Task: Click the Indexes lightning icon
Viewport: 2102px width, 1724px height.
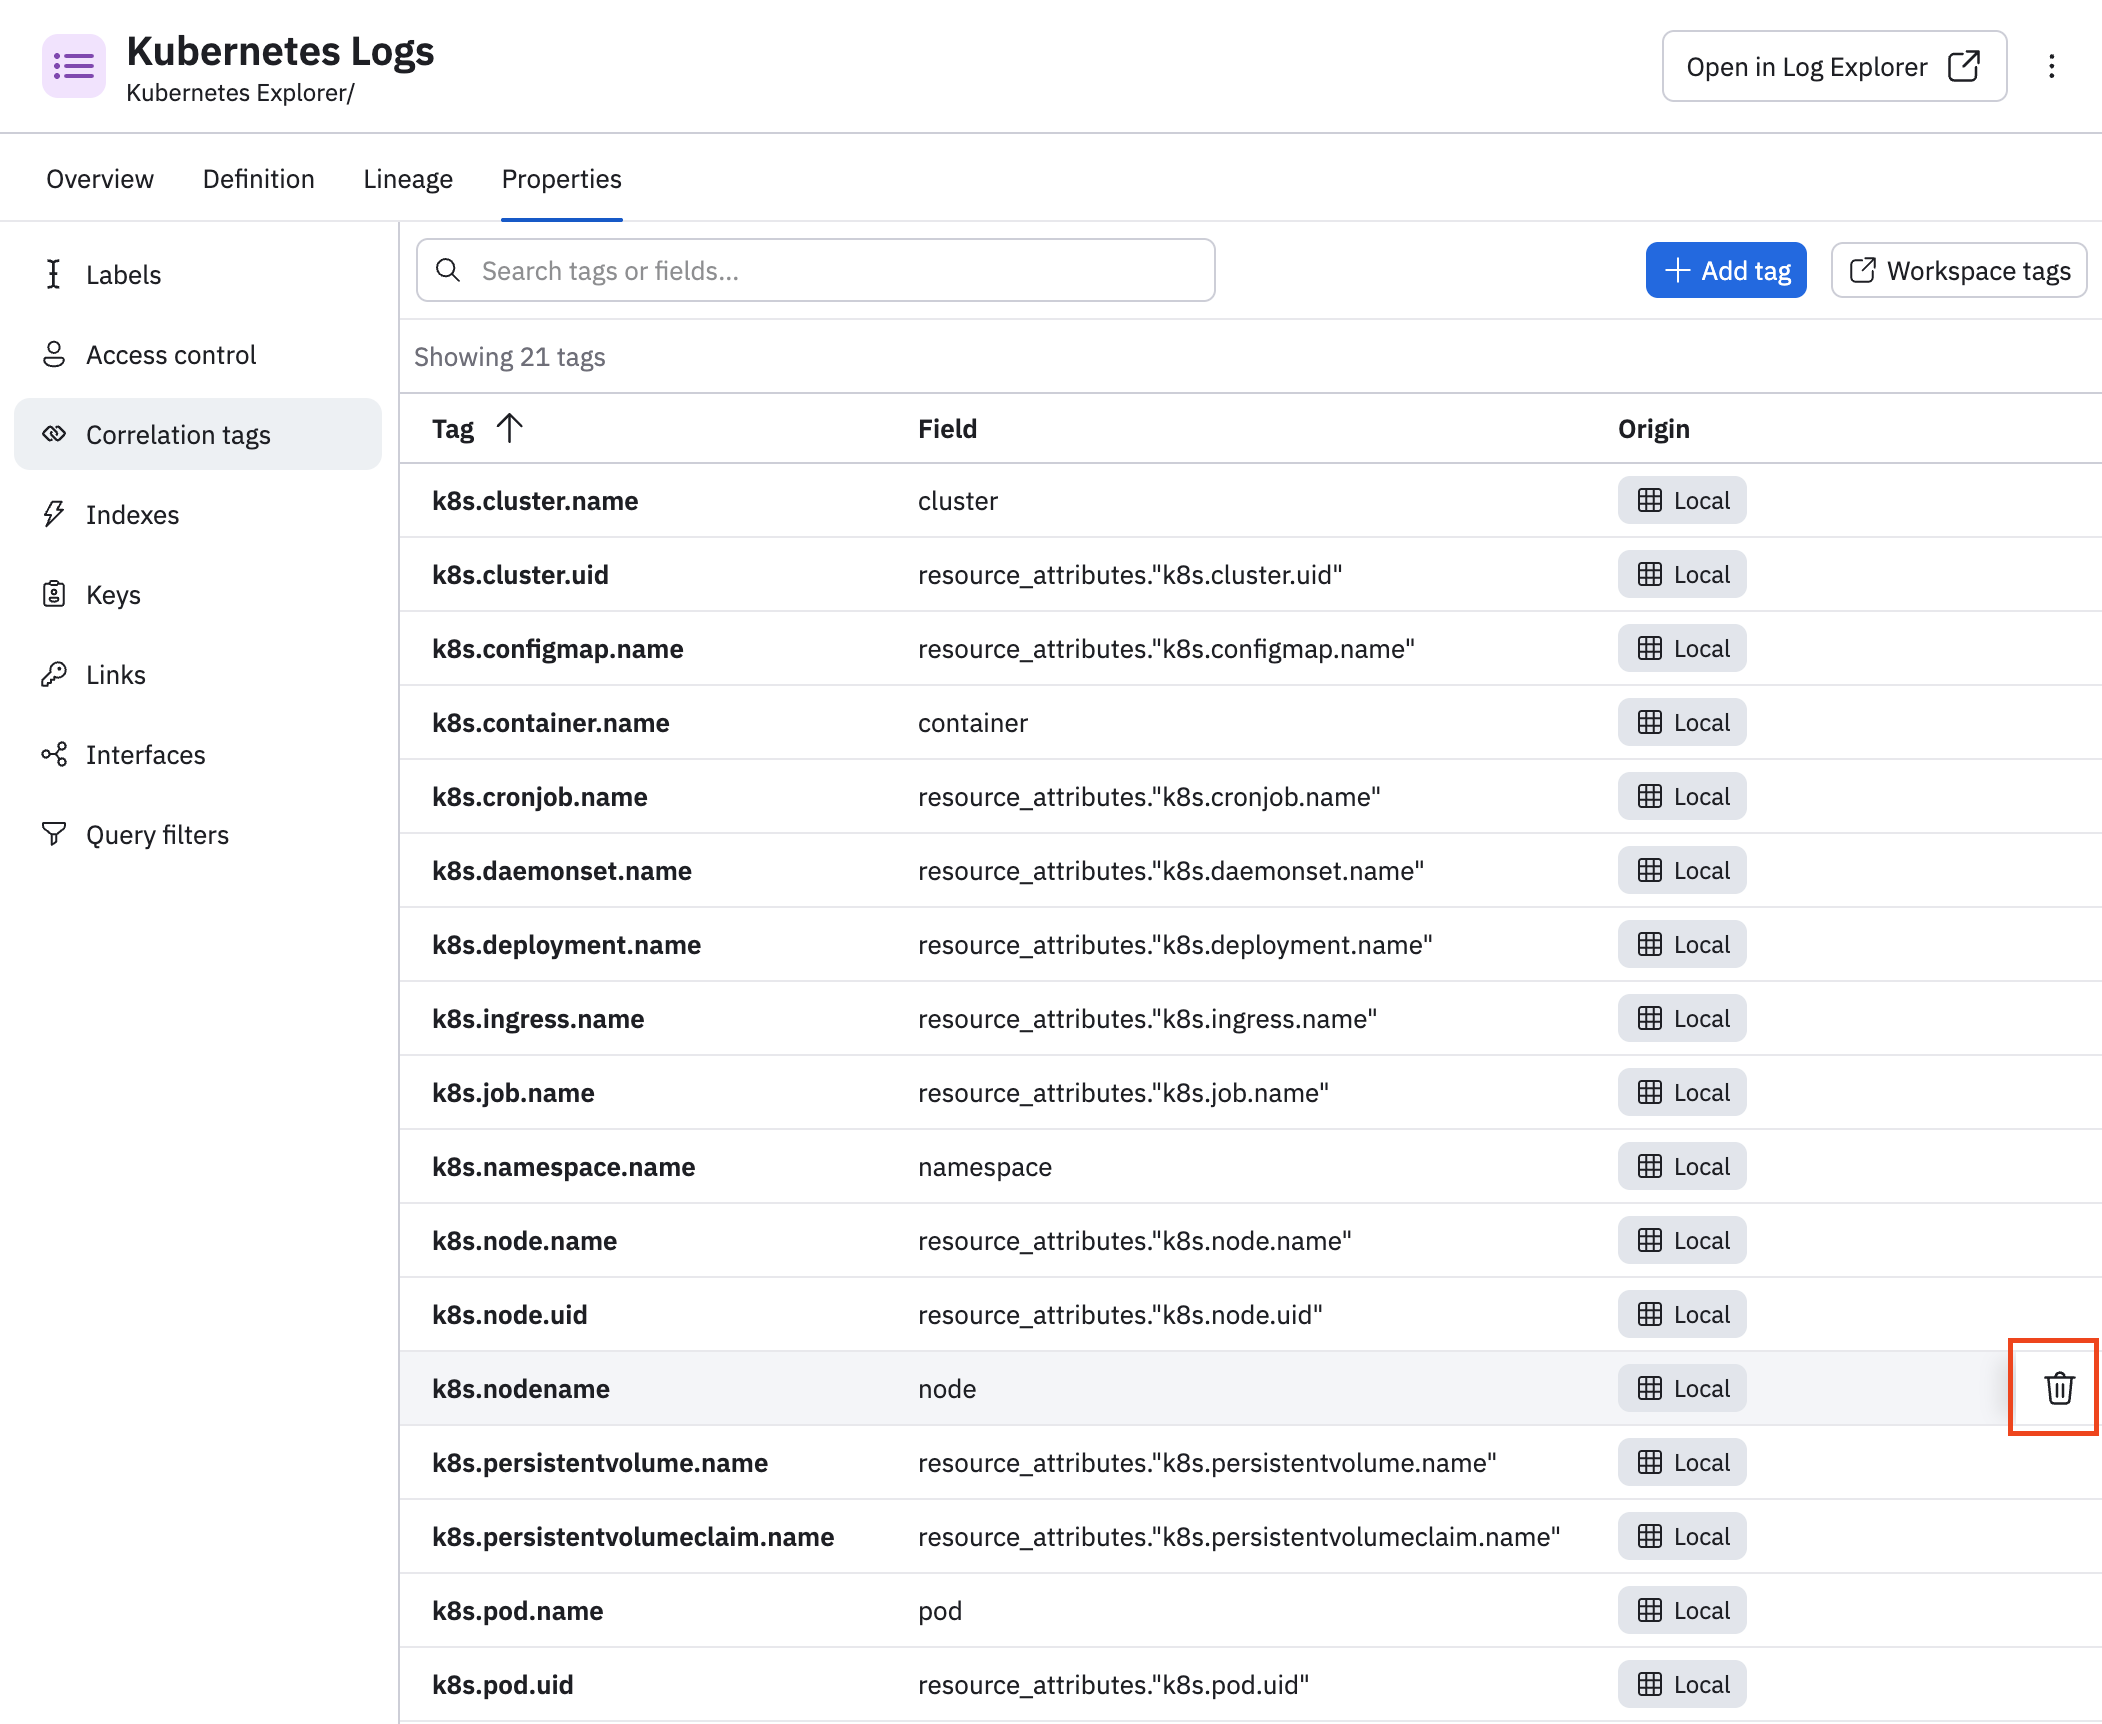Action: [x=54, y=514]
